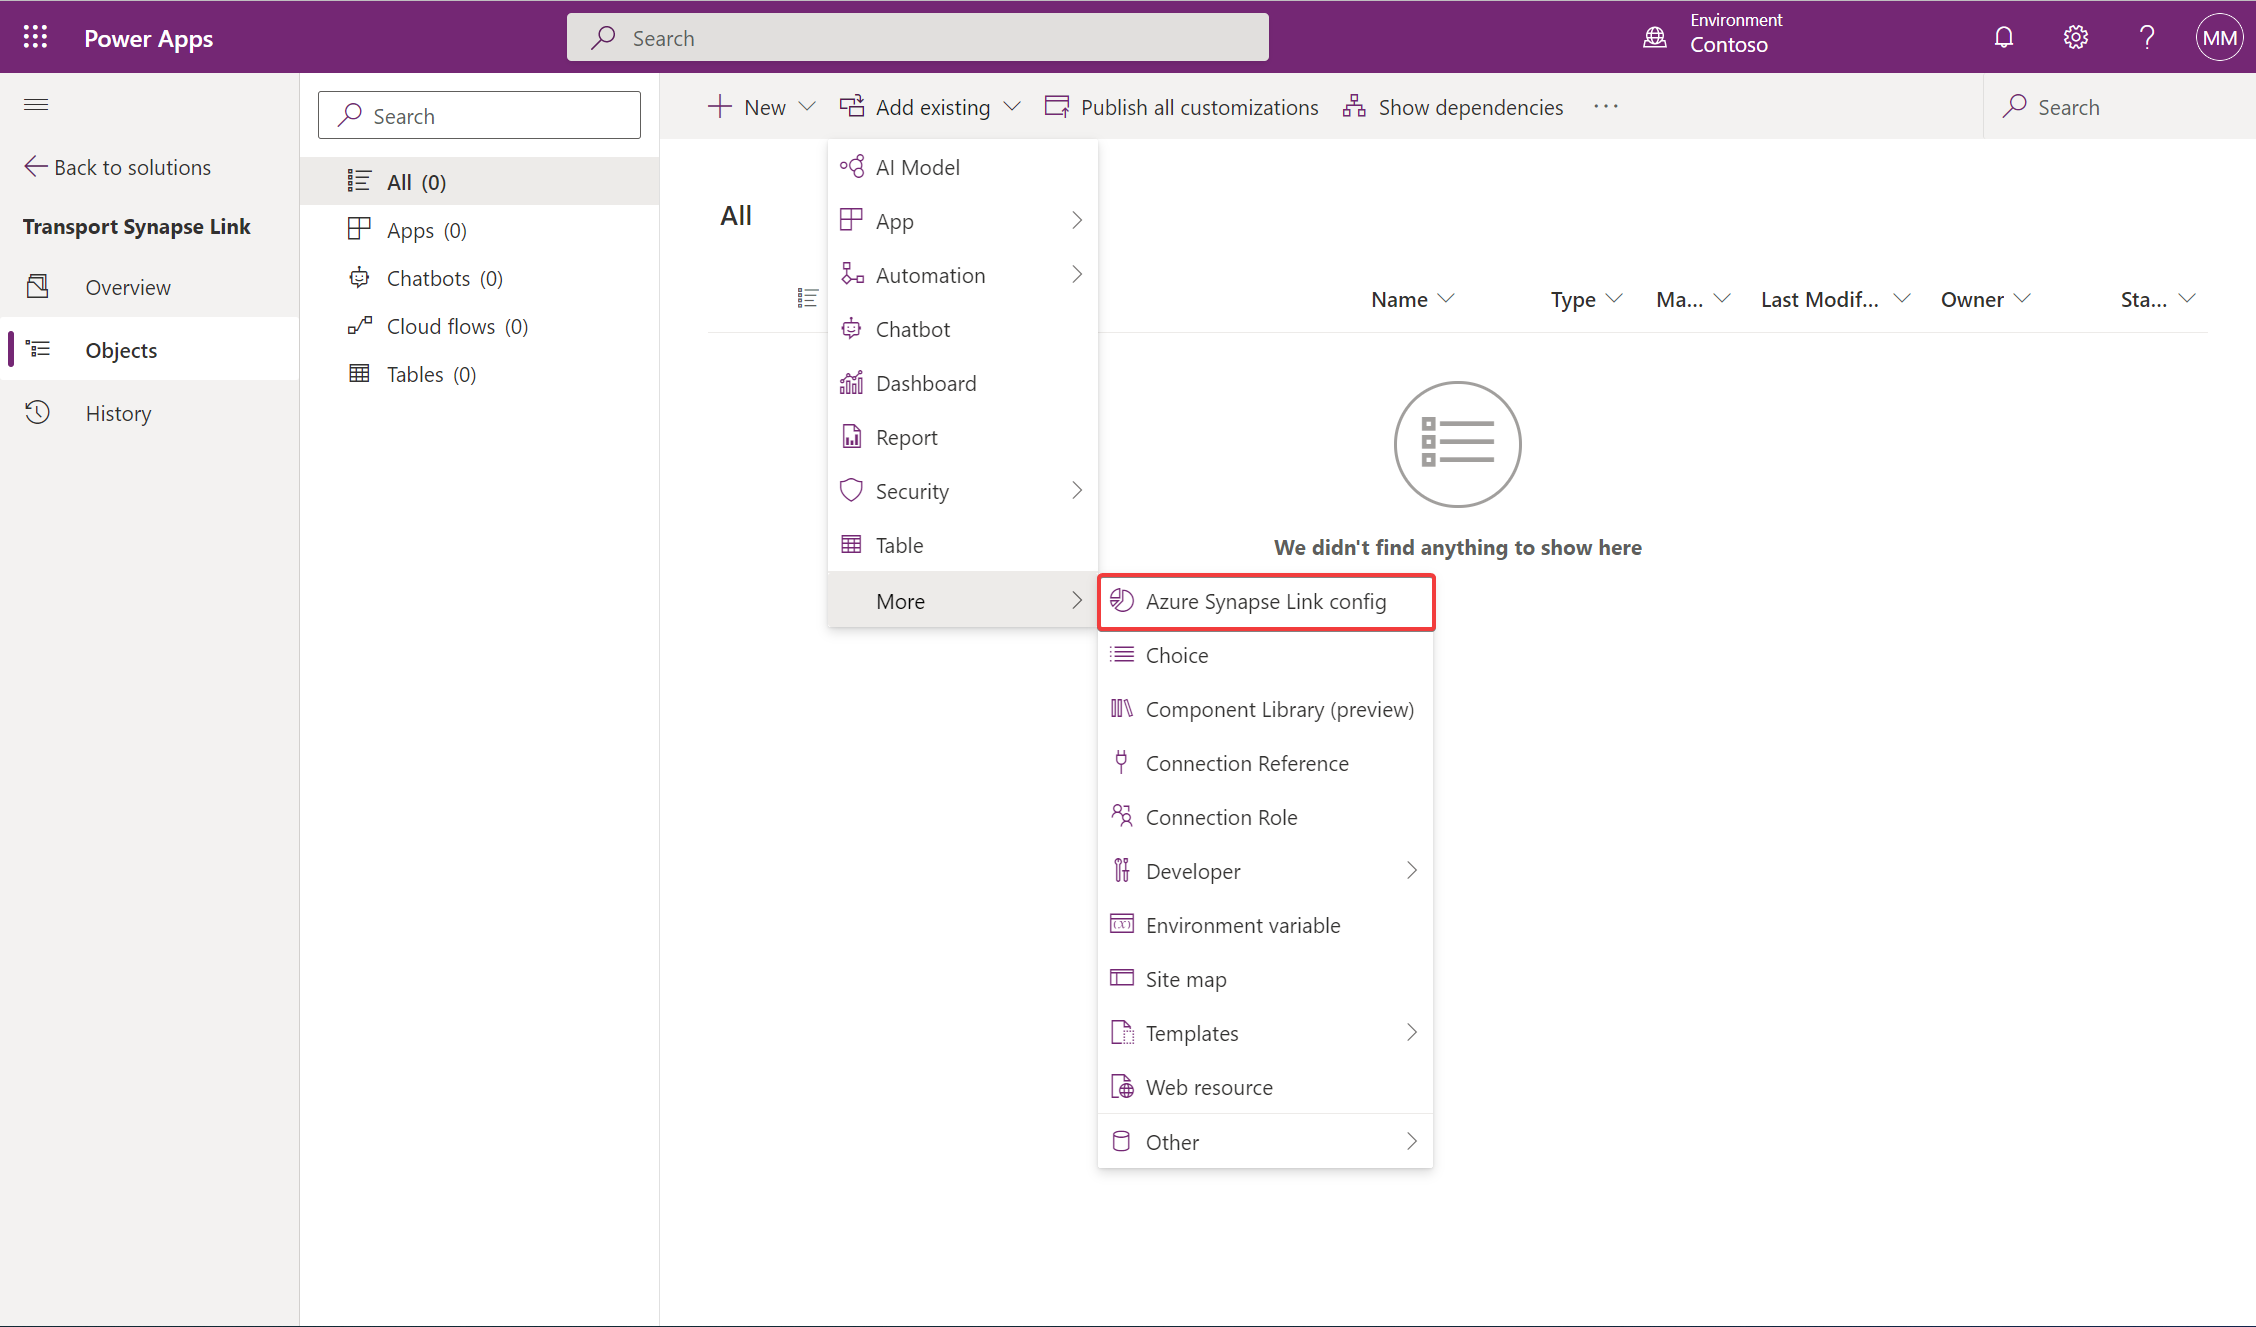2256x1327 pixels.
Task: Expand the Automation submenu arrow
Action: [x=1076, y=273]
